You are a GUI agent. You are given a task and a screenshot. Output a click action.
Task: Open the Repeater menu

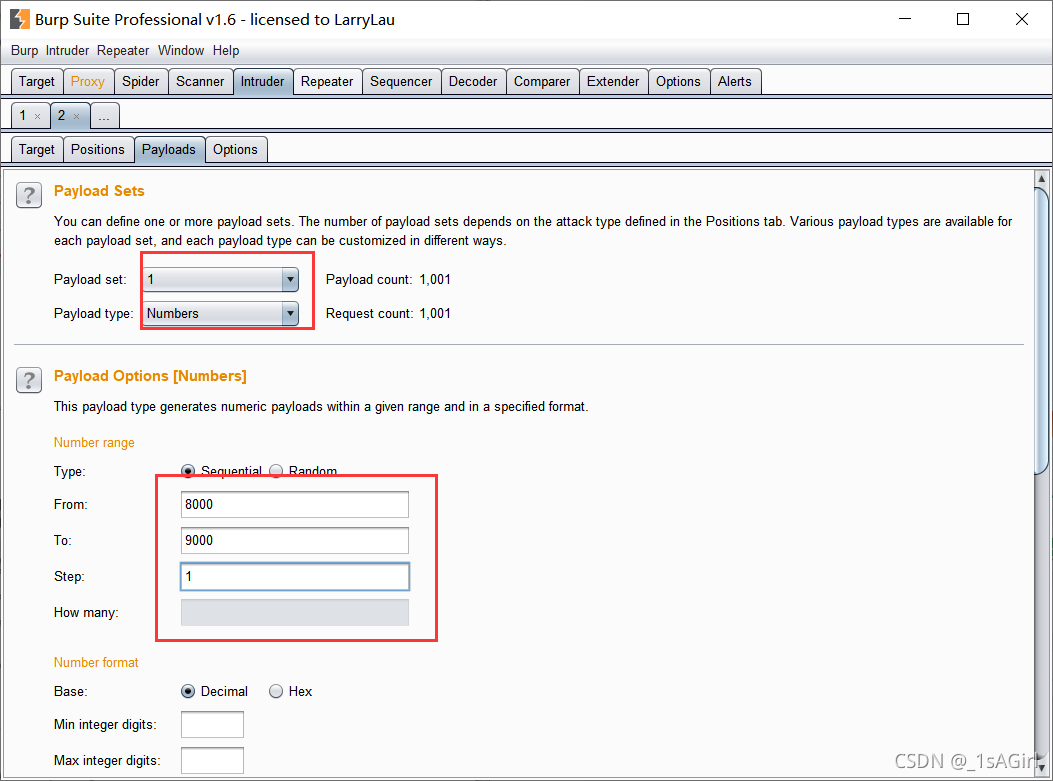pyautogui.click(x=123, y=50)
